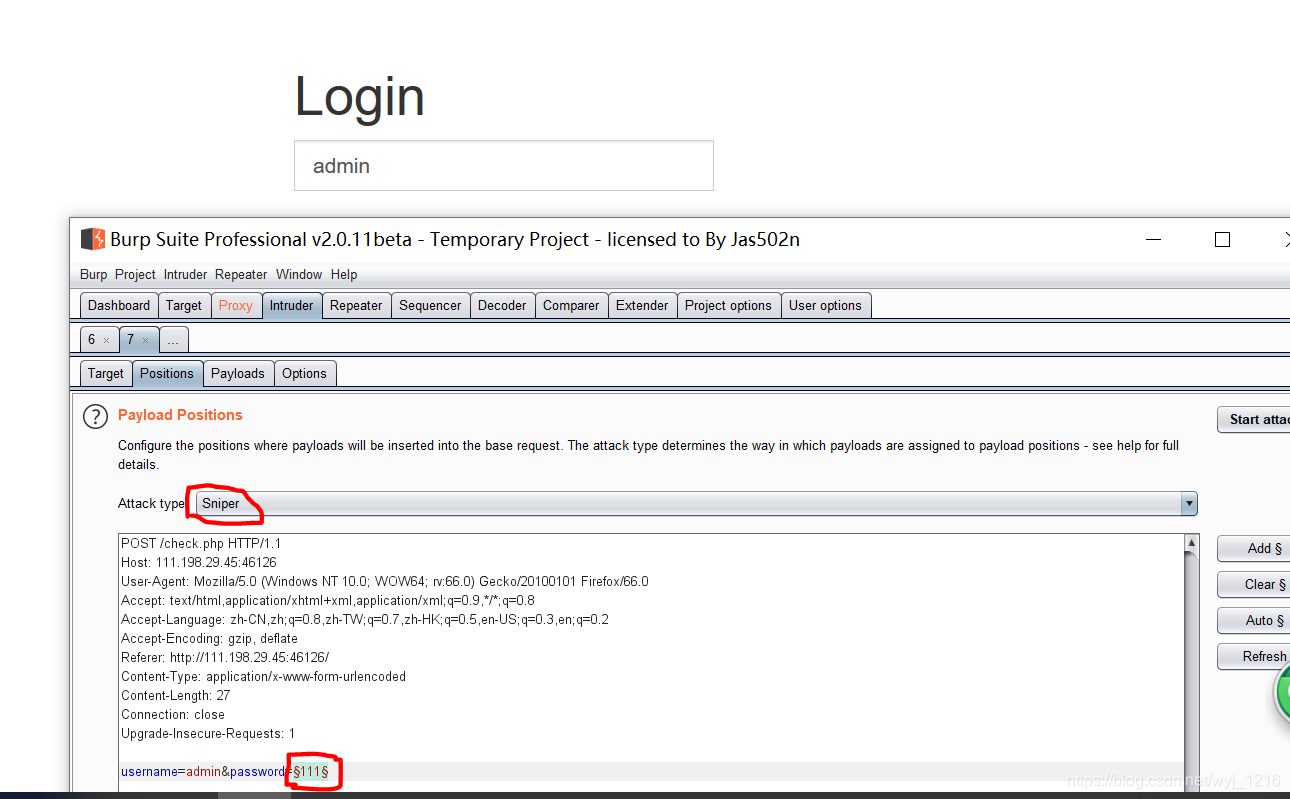Switch to the Proxy tab

236,305
